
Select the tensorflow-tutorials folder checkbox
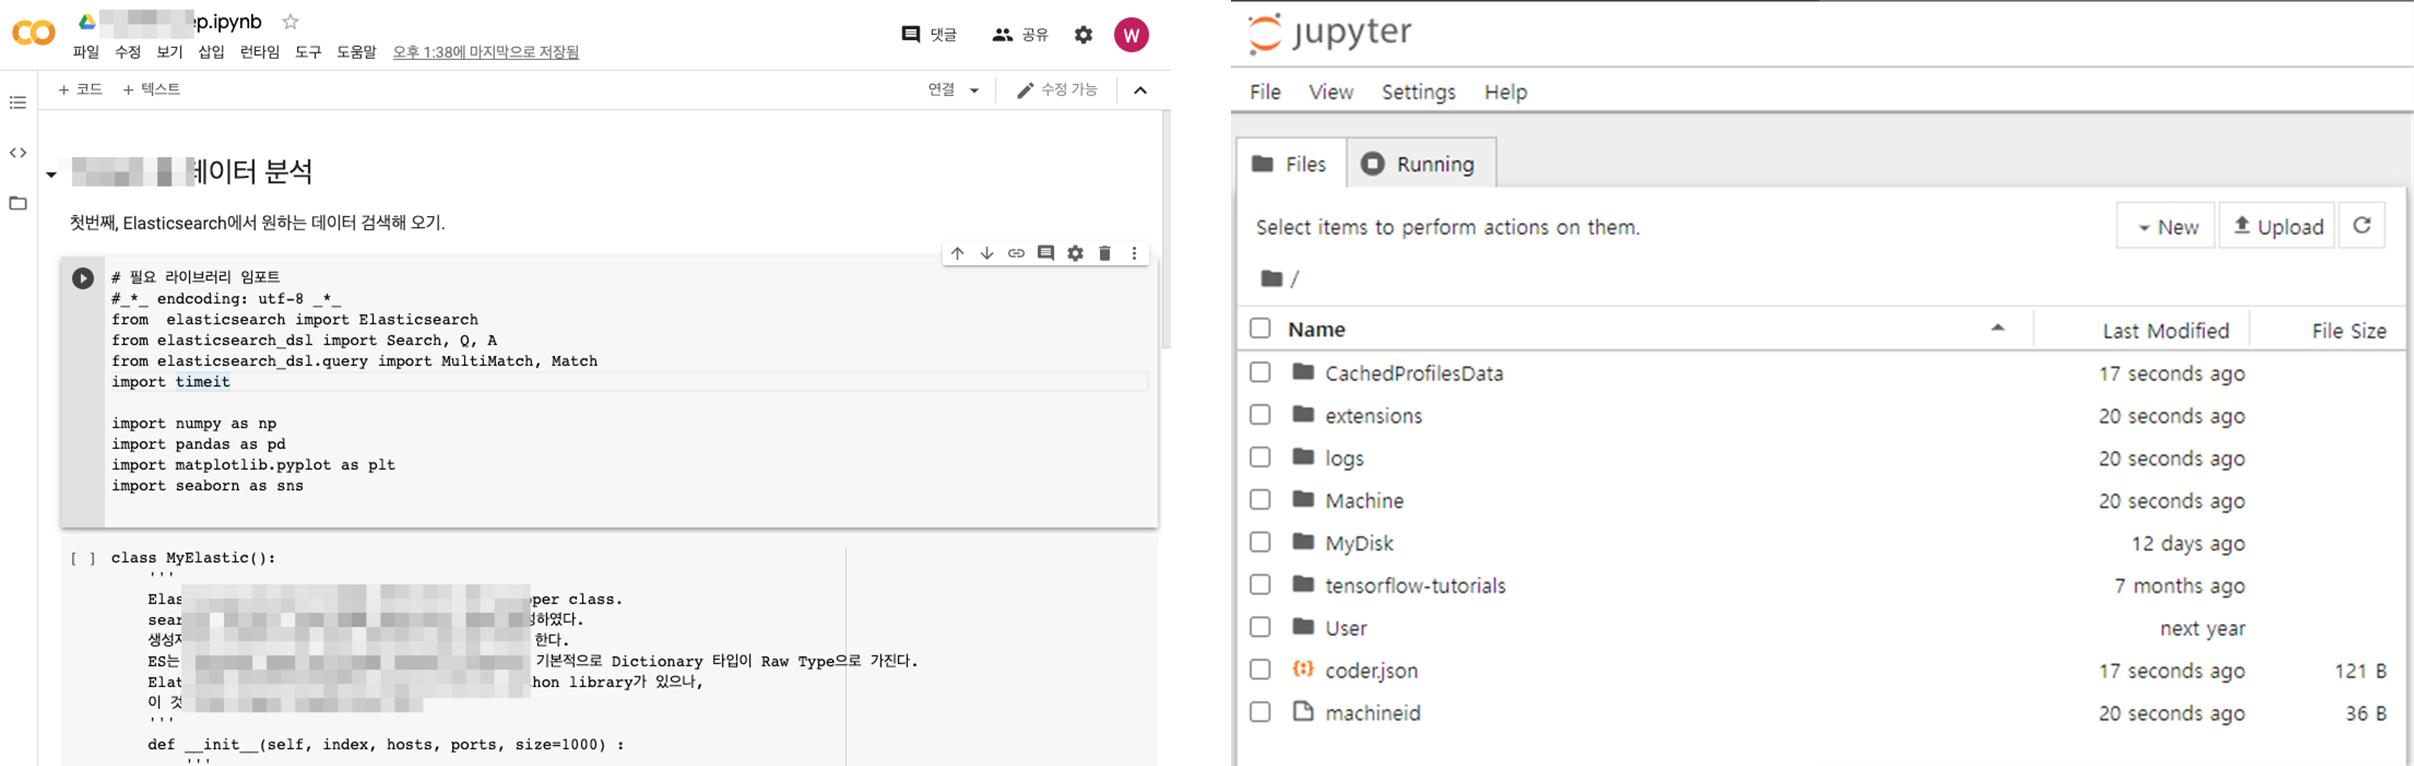coord(1260,585)
